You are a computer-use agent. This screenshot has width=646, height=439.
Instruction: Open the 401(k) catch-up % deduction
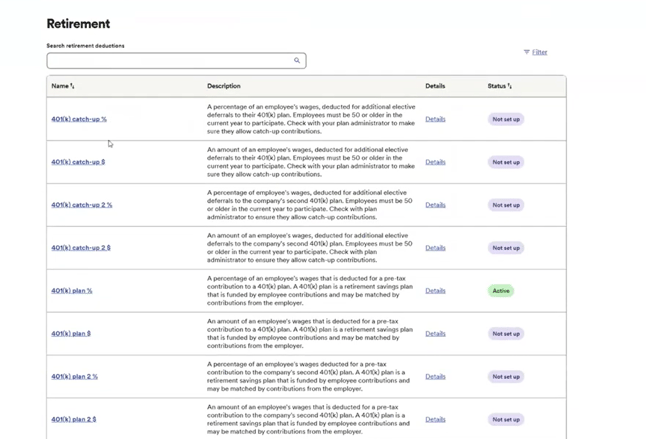[79, 119]
